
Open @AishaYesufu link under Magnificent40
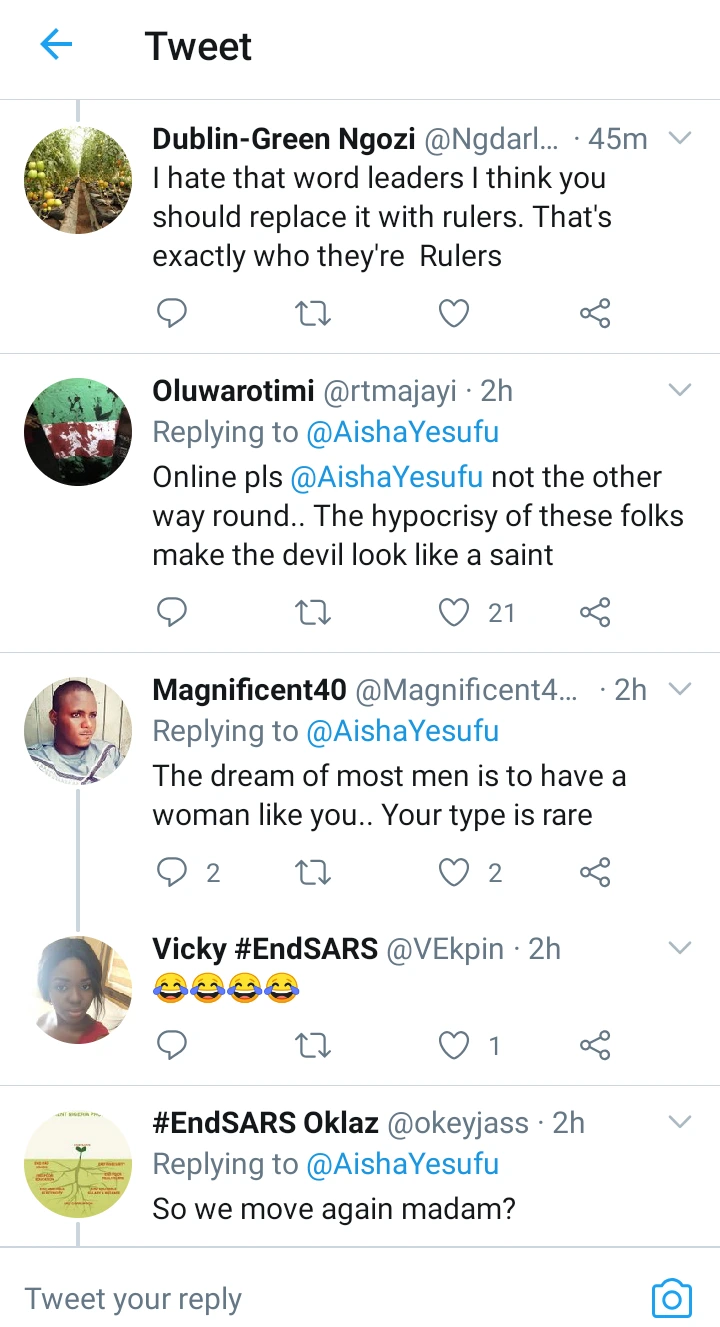coord(402,731)
